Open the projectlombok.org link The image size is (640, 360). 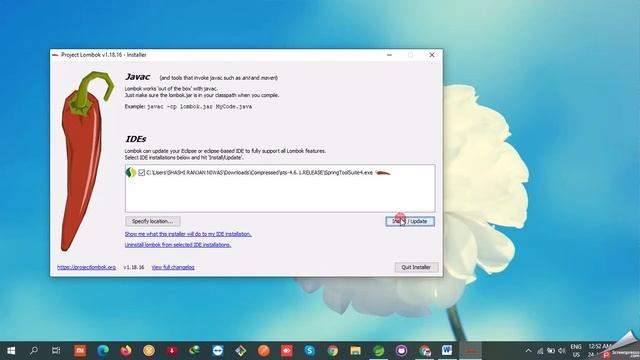[87, 267]
